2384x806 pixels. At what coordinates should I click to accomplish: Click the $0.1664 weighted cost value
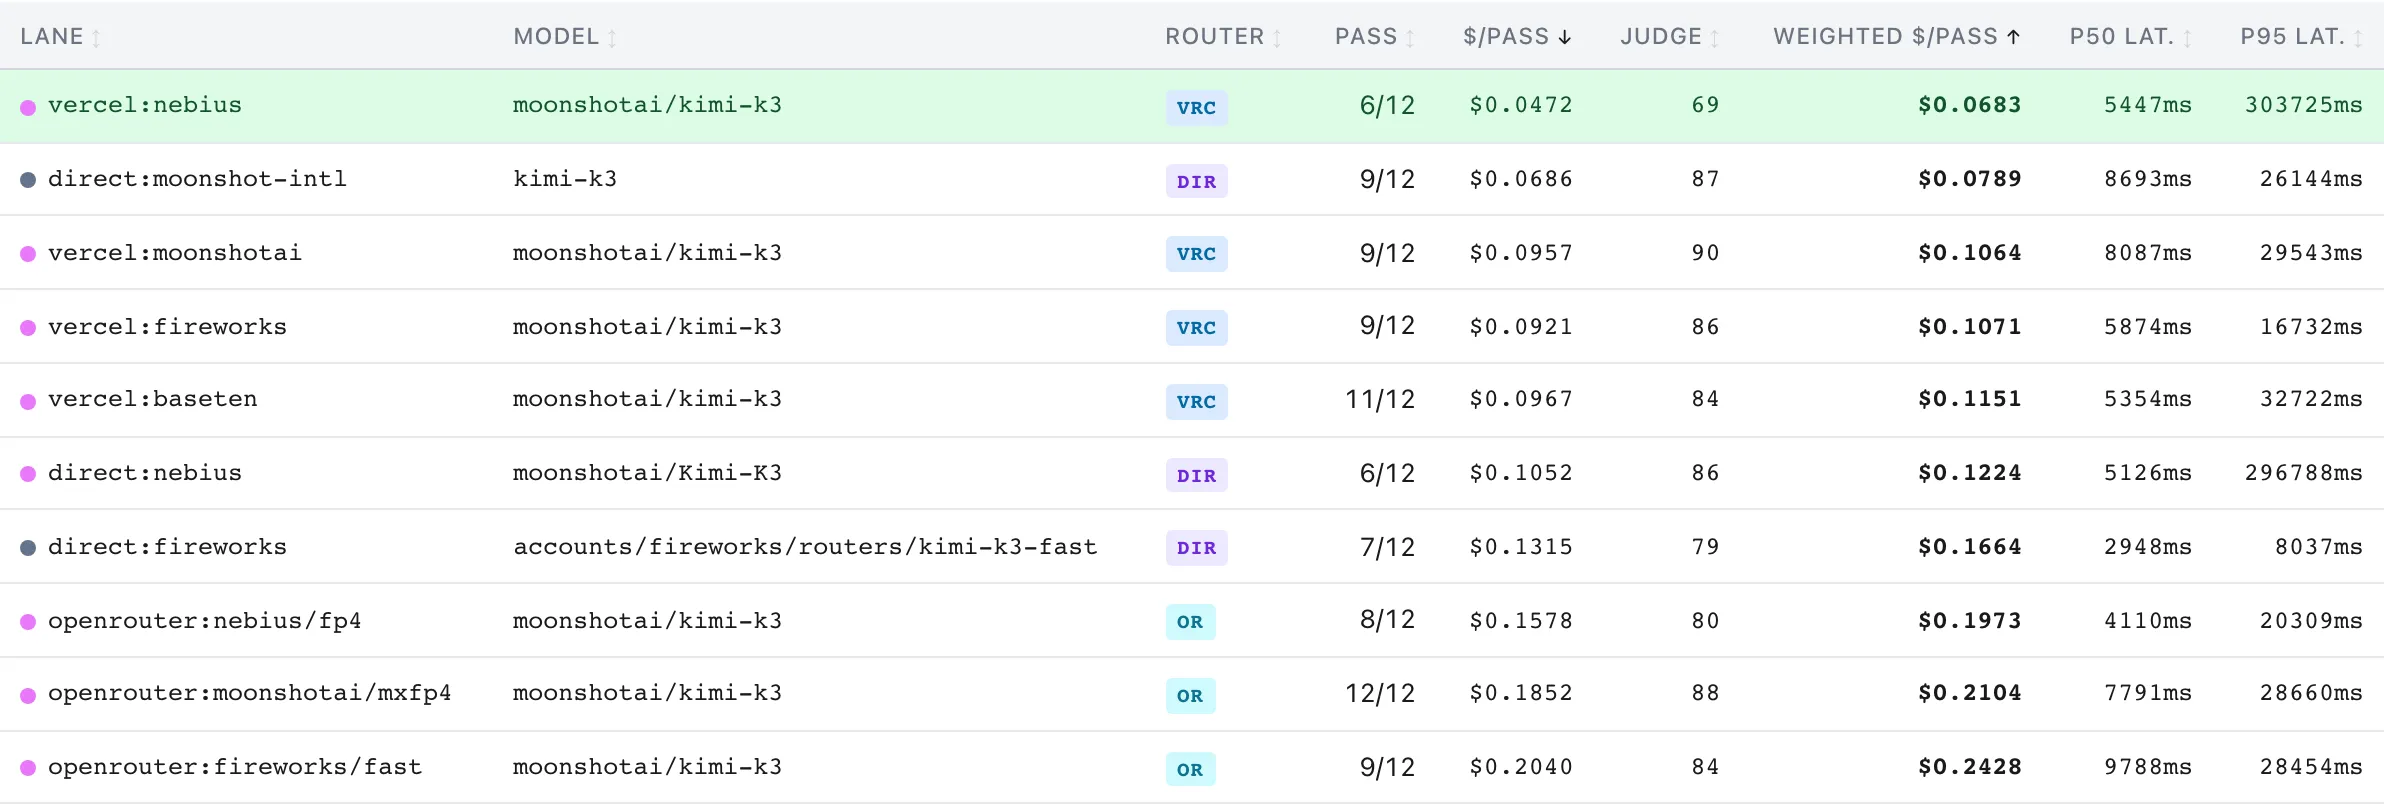pos(1970,547)
